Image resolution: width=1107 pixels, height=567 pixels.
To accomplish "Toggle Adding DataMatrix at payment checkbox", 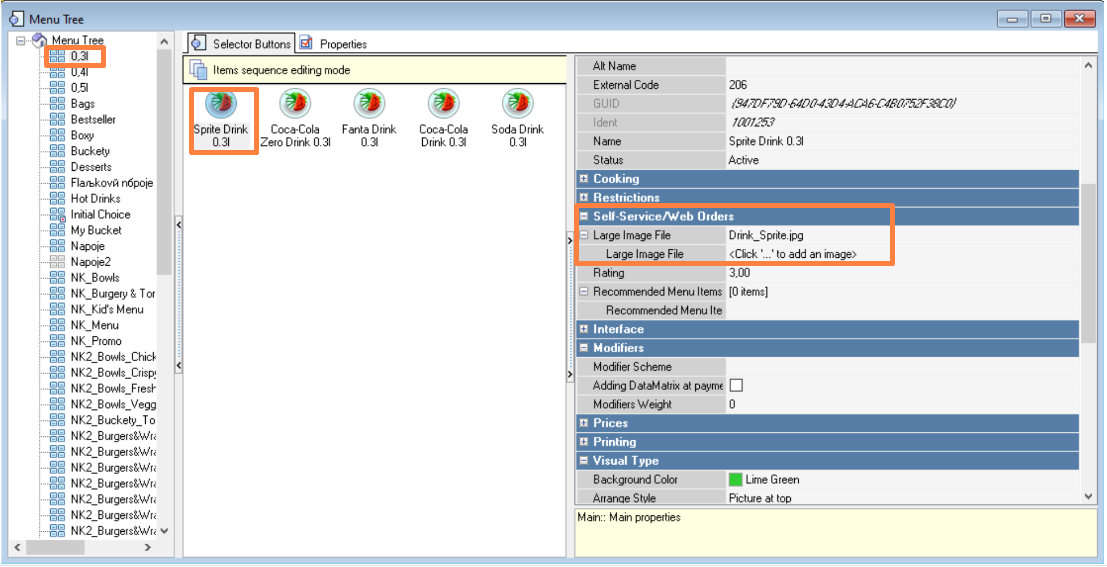I will pos(736,386).
